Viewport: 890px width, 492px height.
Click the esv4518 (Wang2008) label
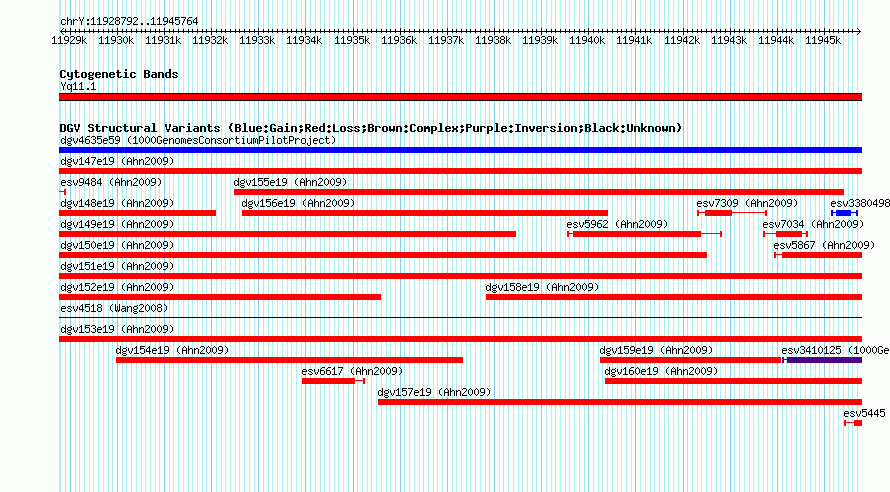(114, 308)
